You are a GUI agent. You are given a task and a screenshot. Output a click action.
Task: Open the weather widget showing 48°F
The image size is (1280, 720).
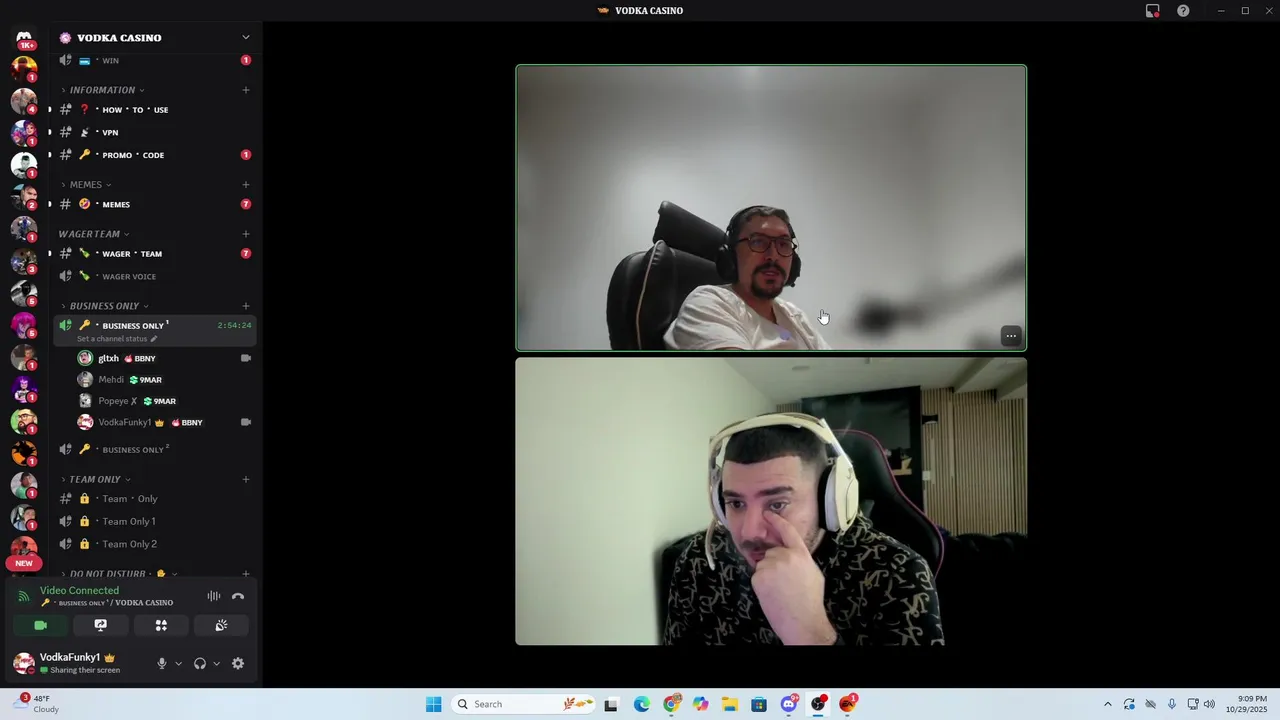36,704
